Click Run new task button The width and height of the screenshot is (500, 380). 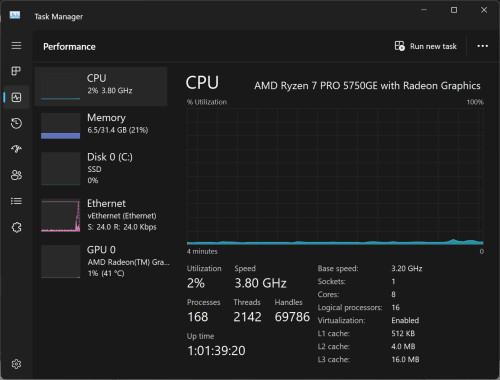(x=426, y=46)
